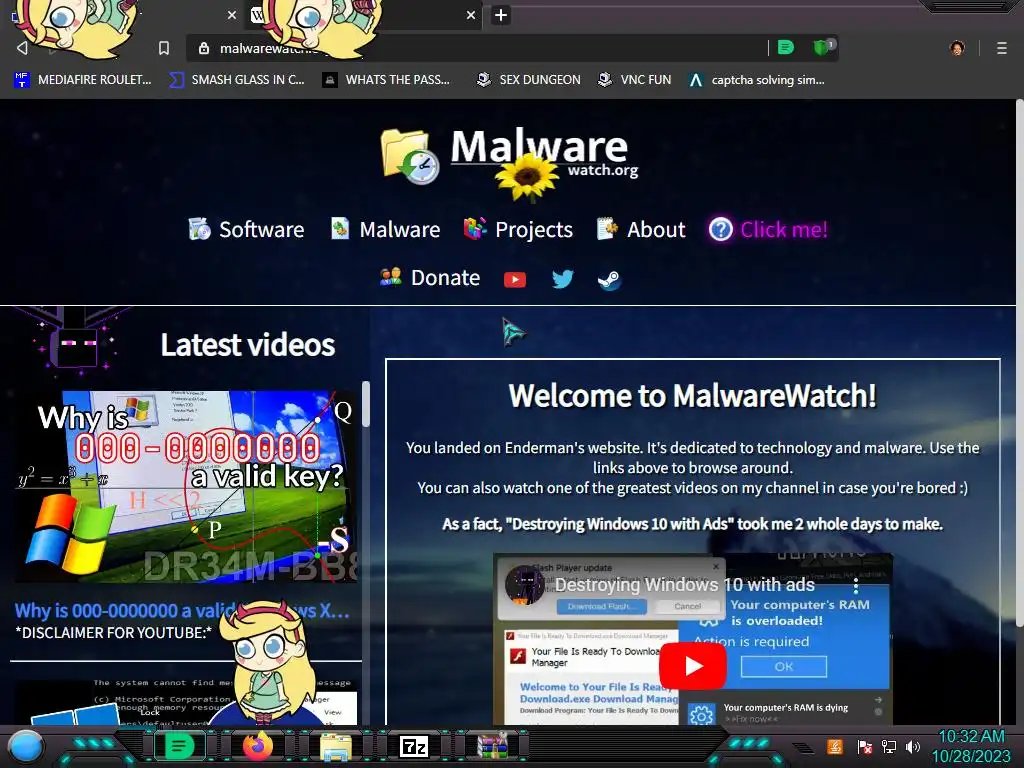
Task: Click the Welcome to MalwareWatch! heading
Action: click(x=692, y=395)
